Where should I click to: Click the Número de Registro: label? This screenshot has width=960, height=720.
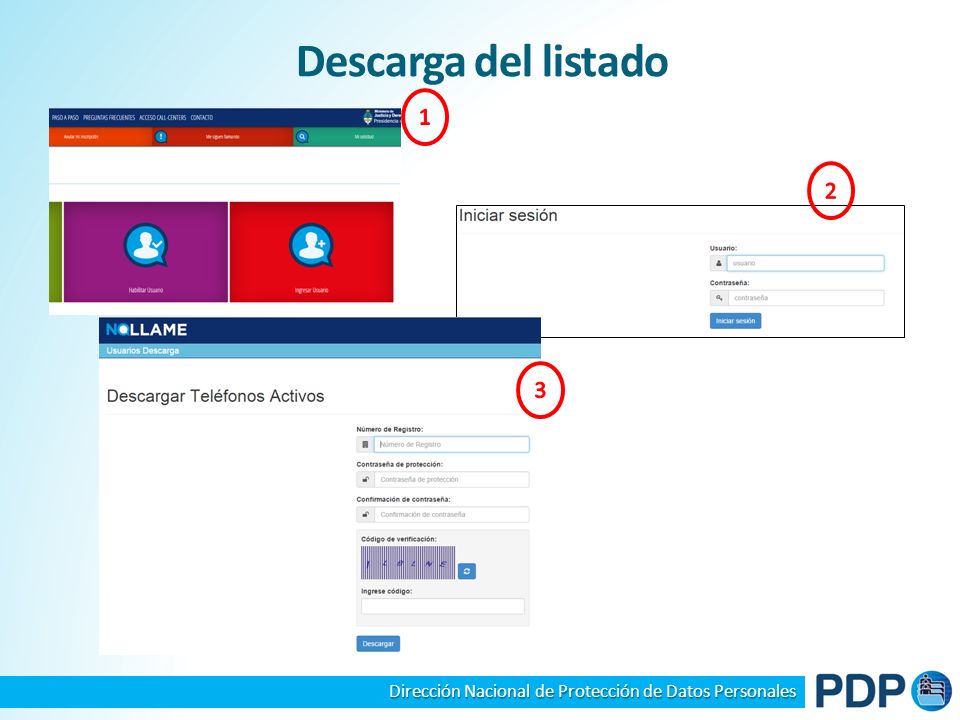coord(389,429)
